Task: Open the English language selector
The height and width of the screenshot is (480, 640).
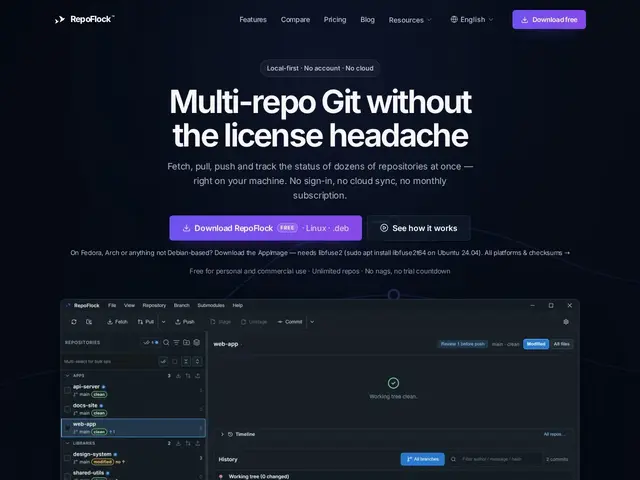Action: pyautogui.click(x=472, y=19)
